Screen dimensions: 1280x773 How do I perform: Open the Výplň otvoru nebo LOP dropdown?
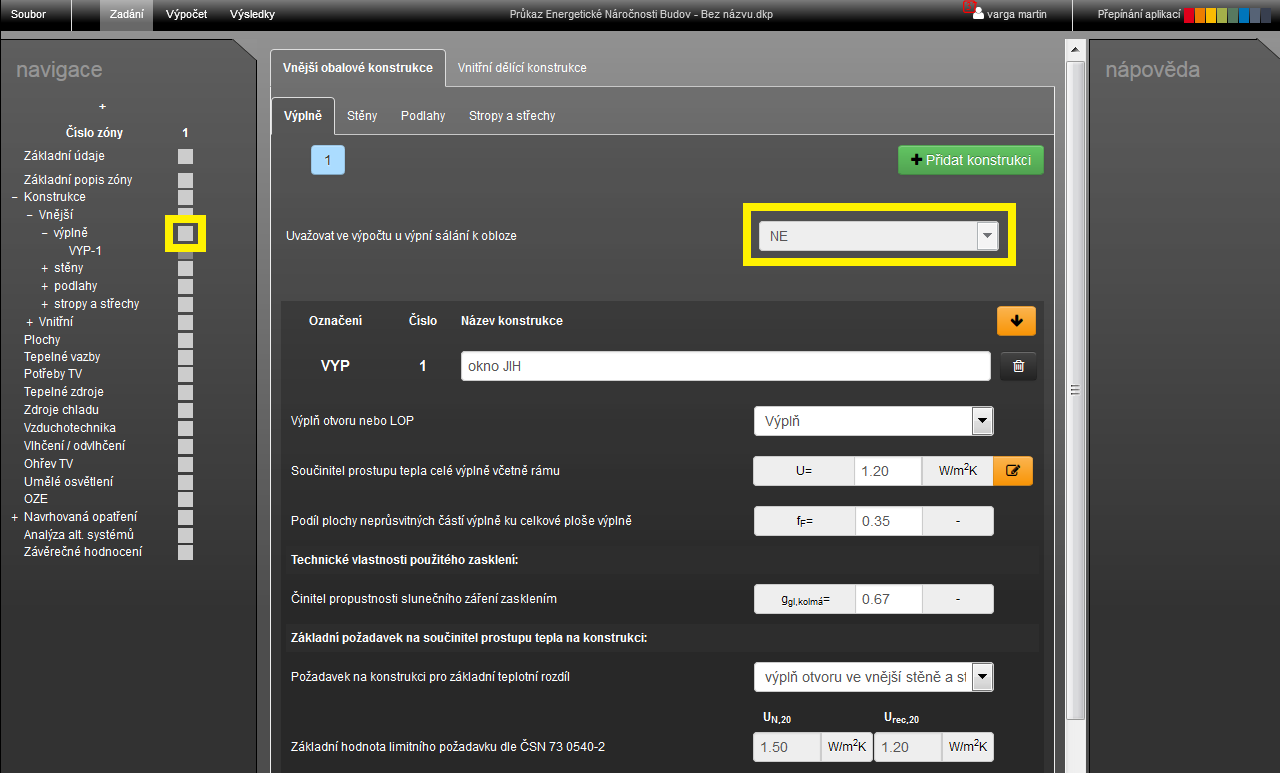874,421
